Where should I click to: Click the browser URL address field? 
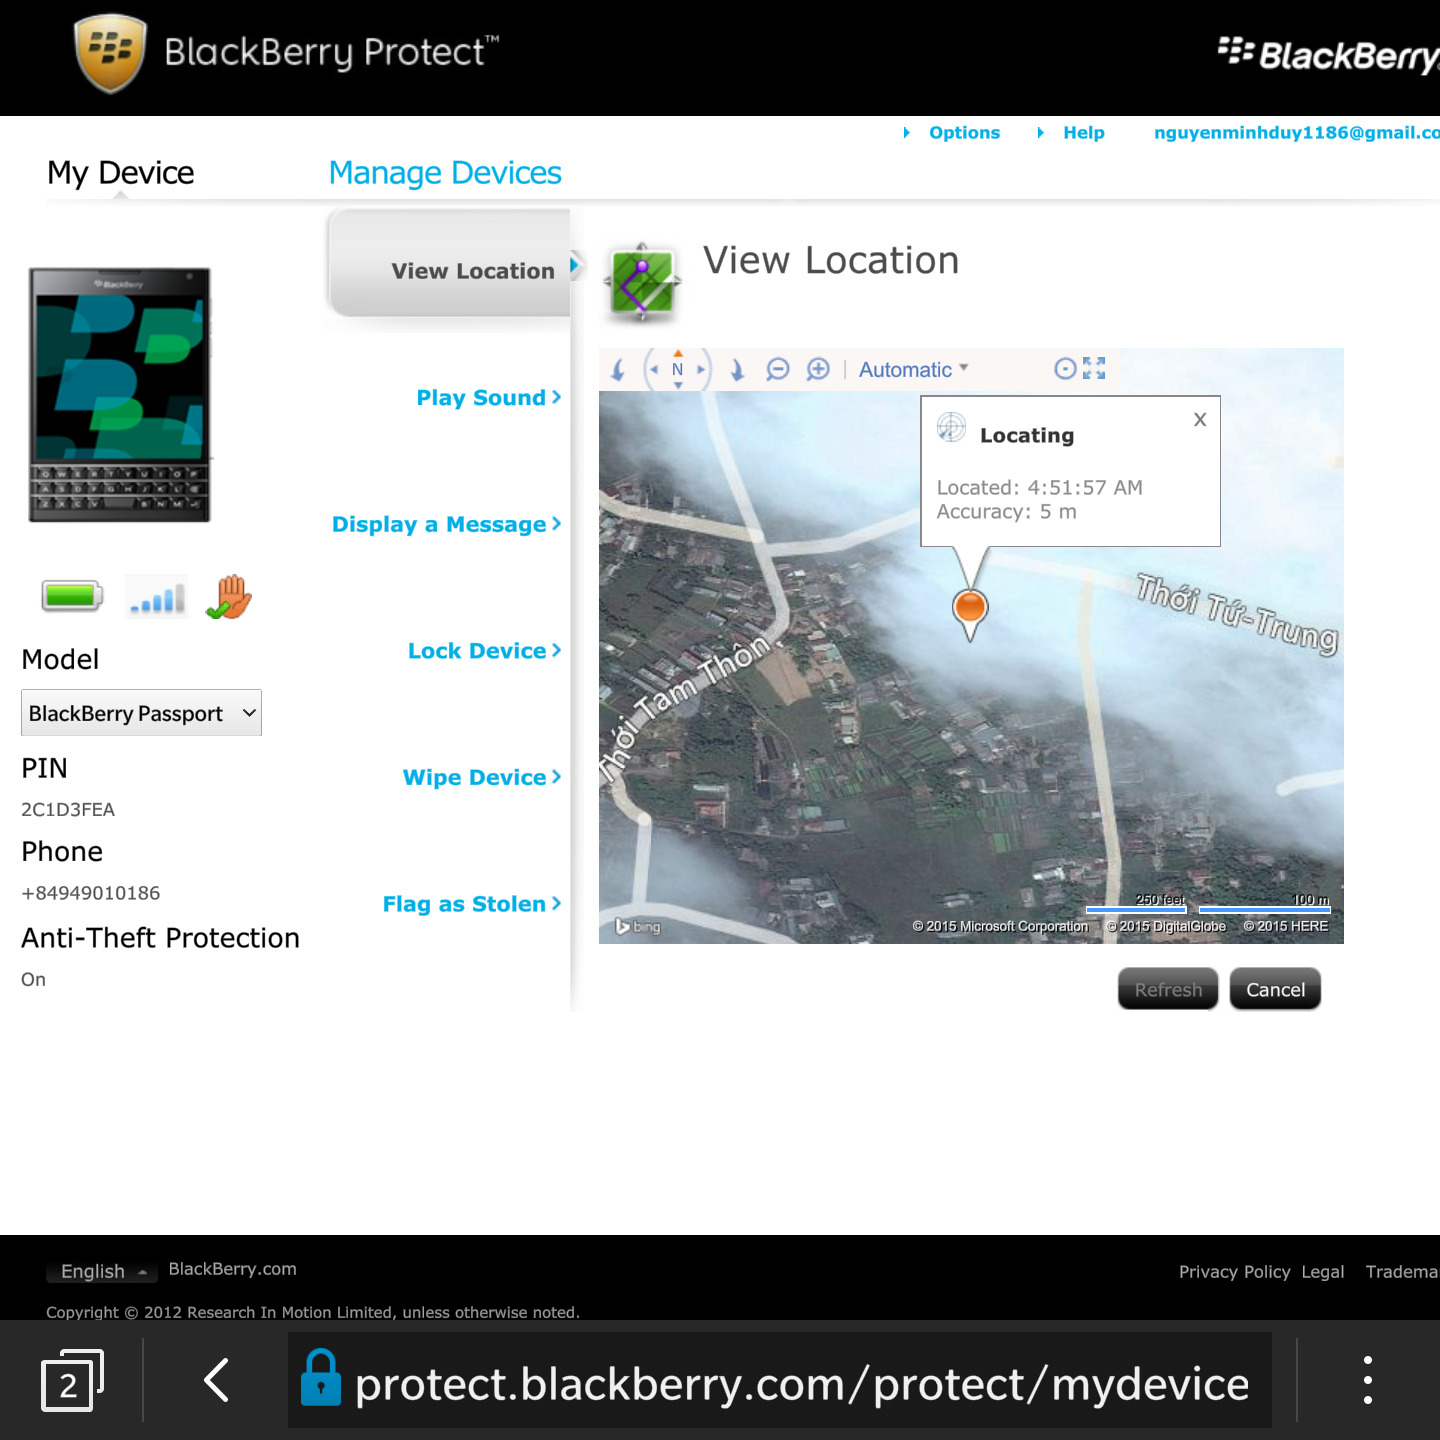pos(780,1380)
